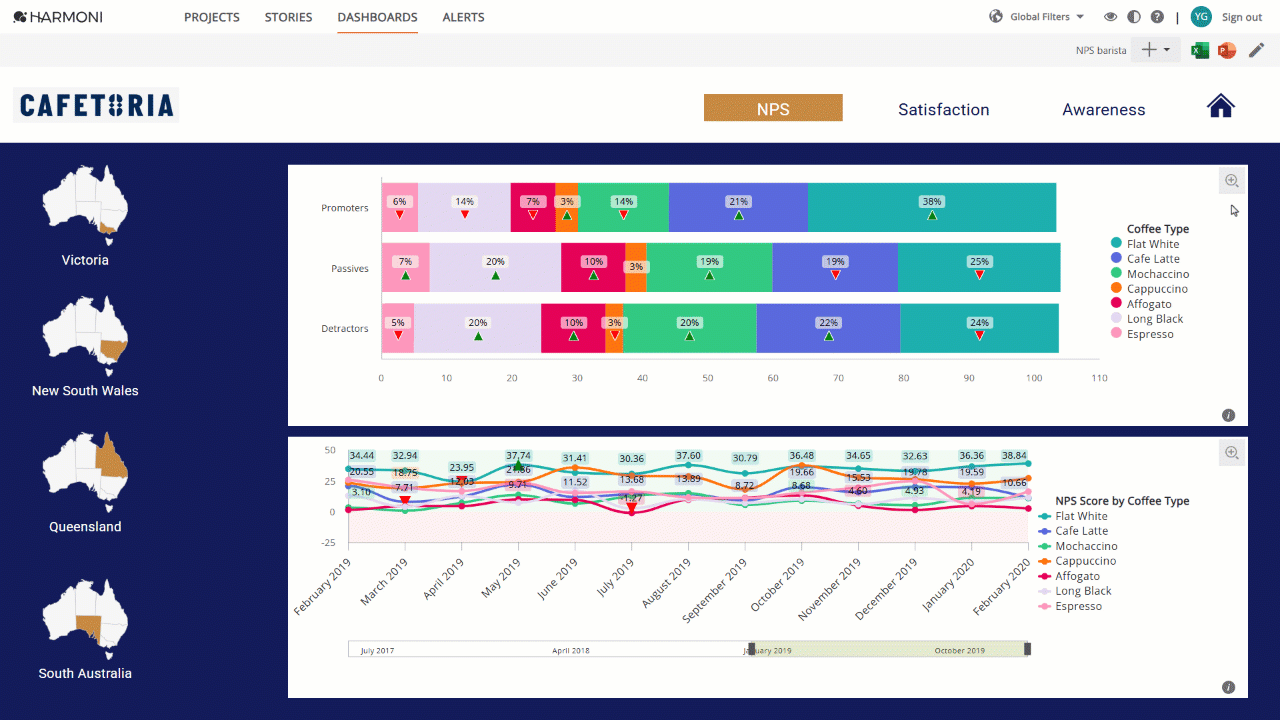Image resolution: width=1280 pixels, height=720 pixels.
Task: Zoom the NPS line chart magnifier icon
Action: click(1232, 453)
